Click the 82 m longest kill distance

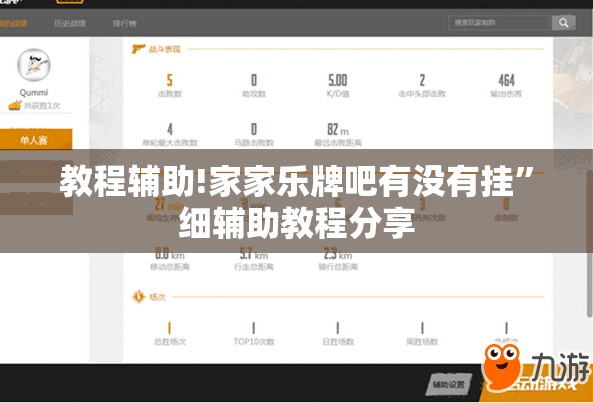(338, 130)
